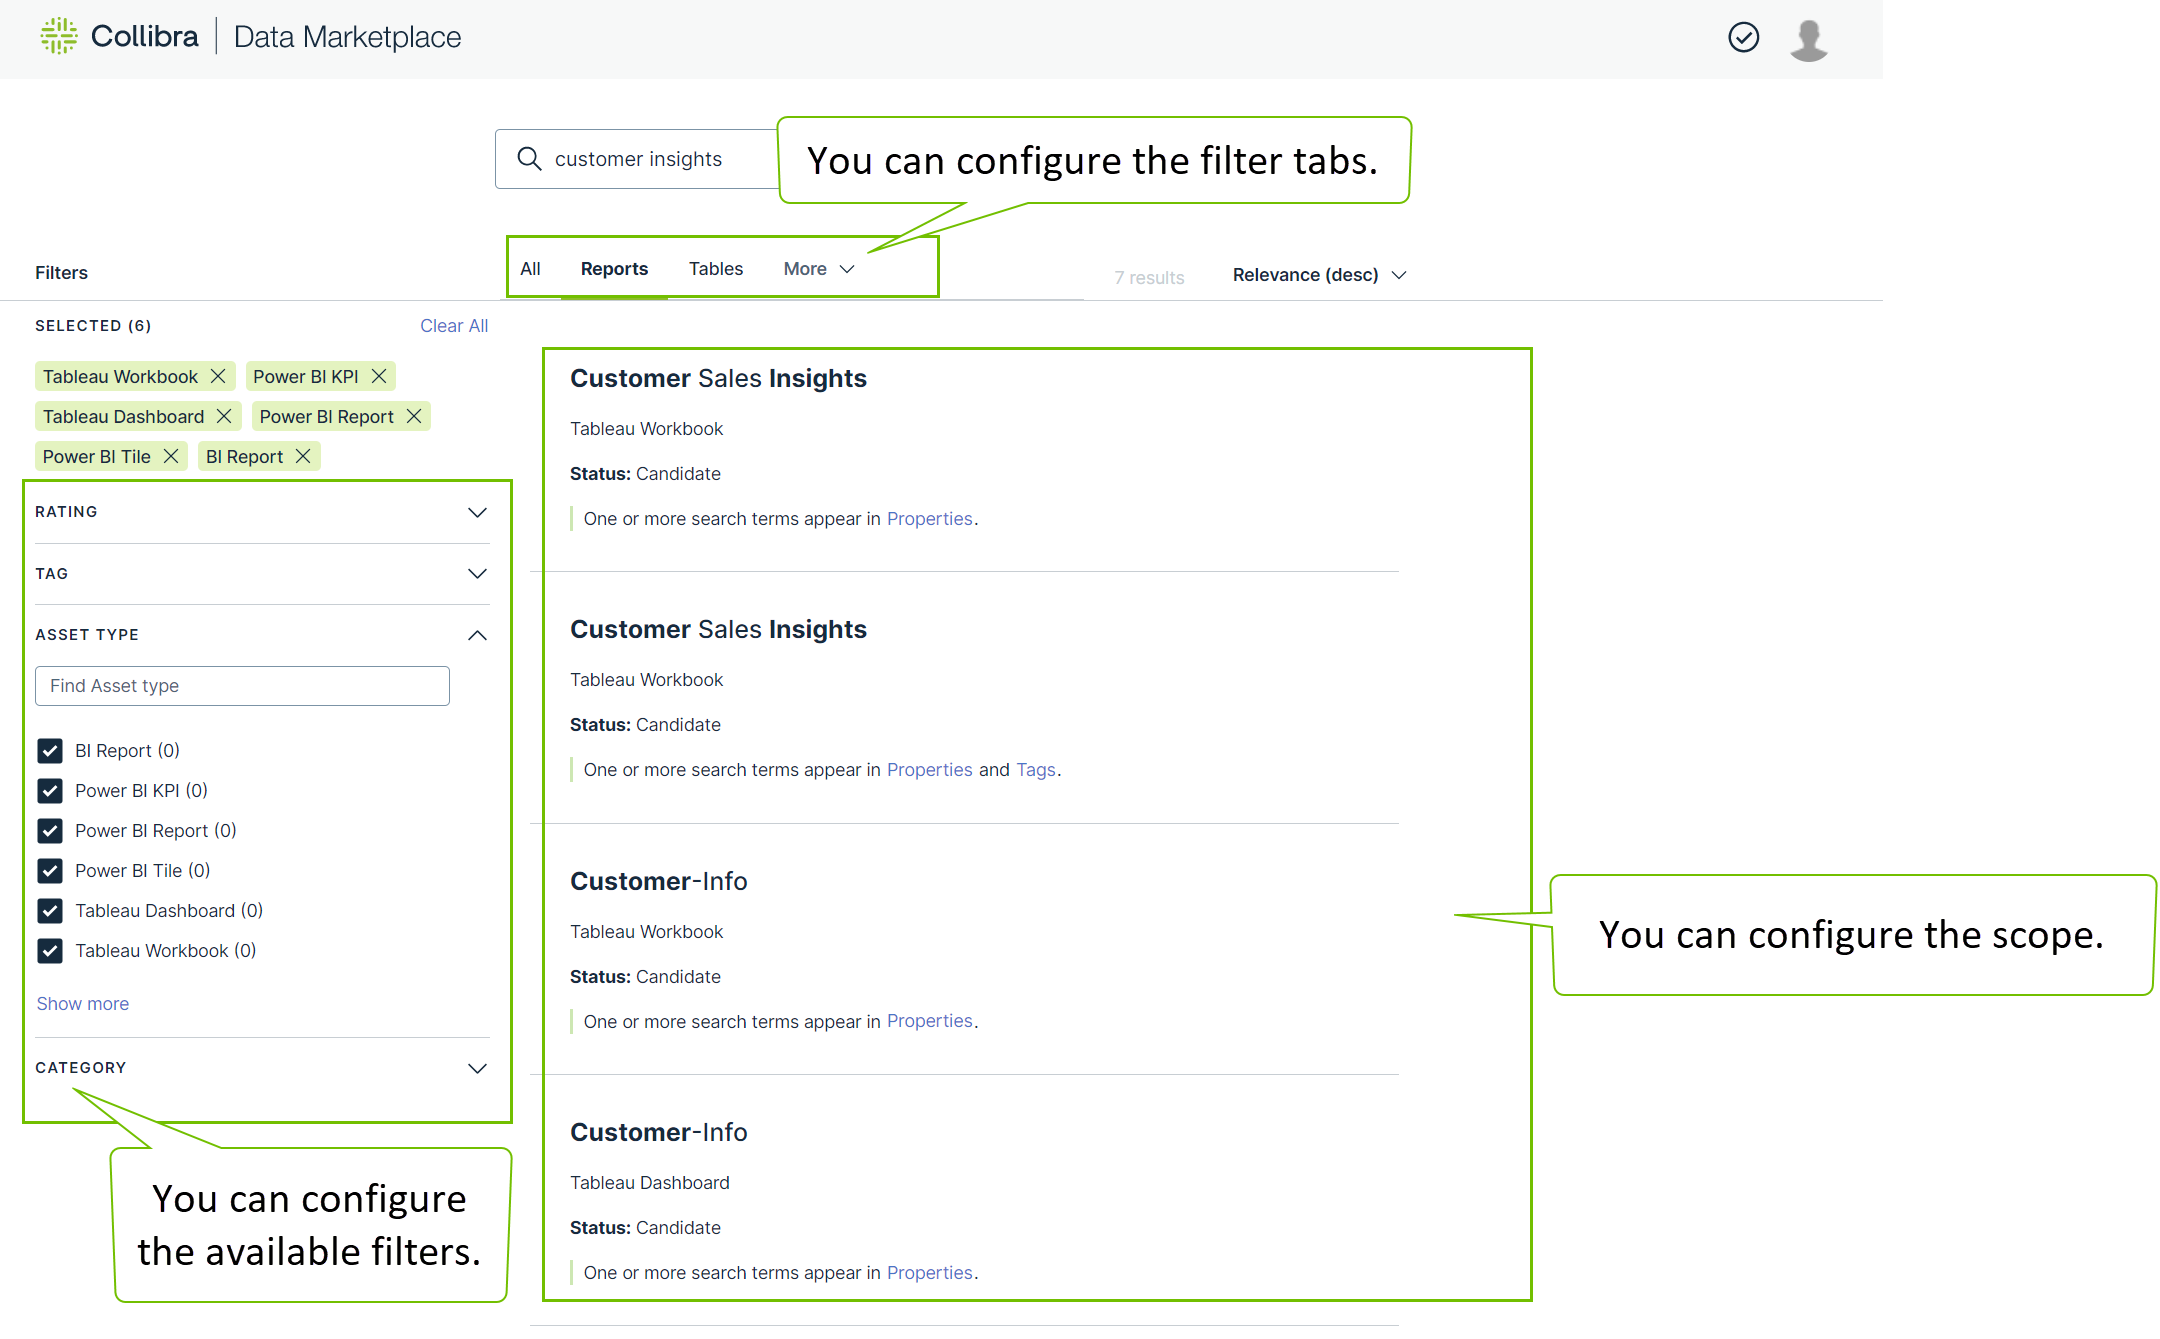Remove the Power BI KPI filter chip
This screenshot has height=1339, width=2160.
(379, 377)
